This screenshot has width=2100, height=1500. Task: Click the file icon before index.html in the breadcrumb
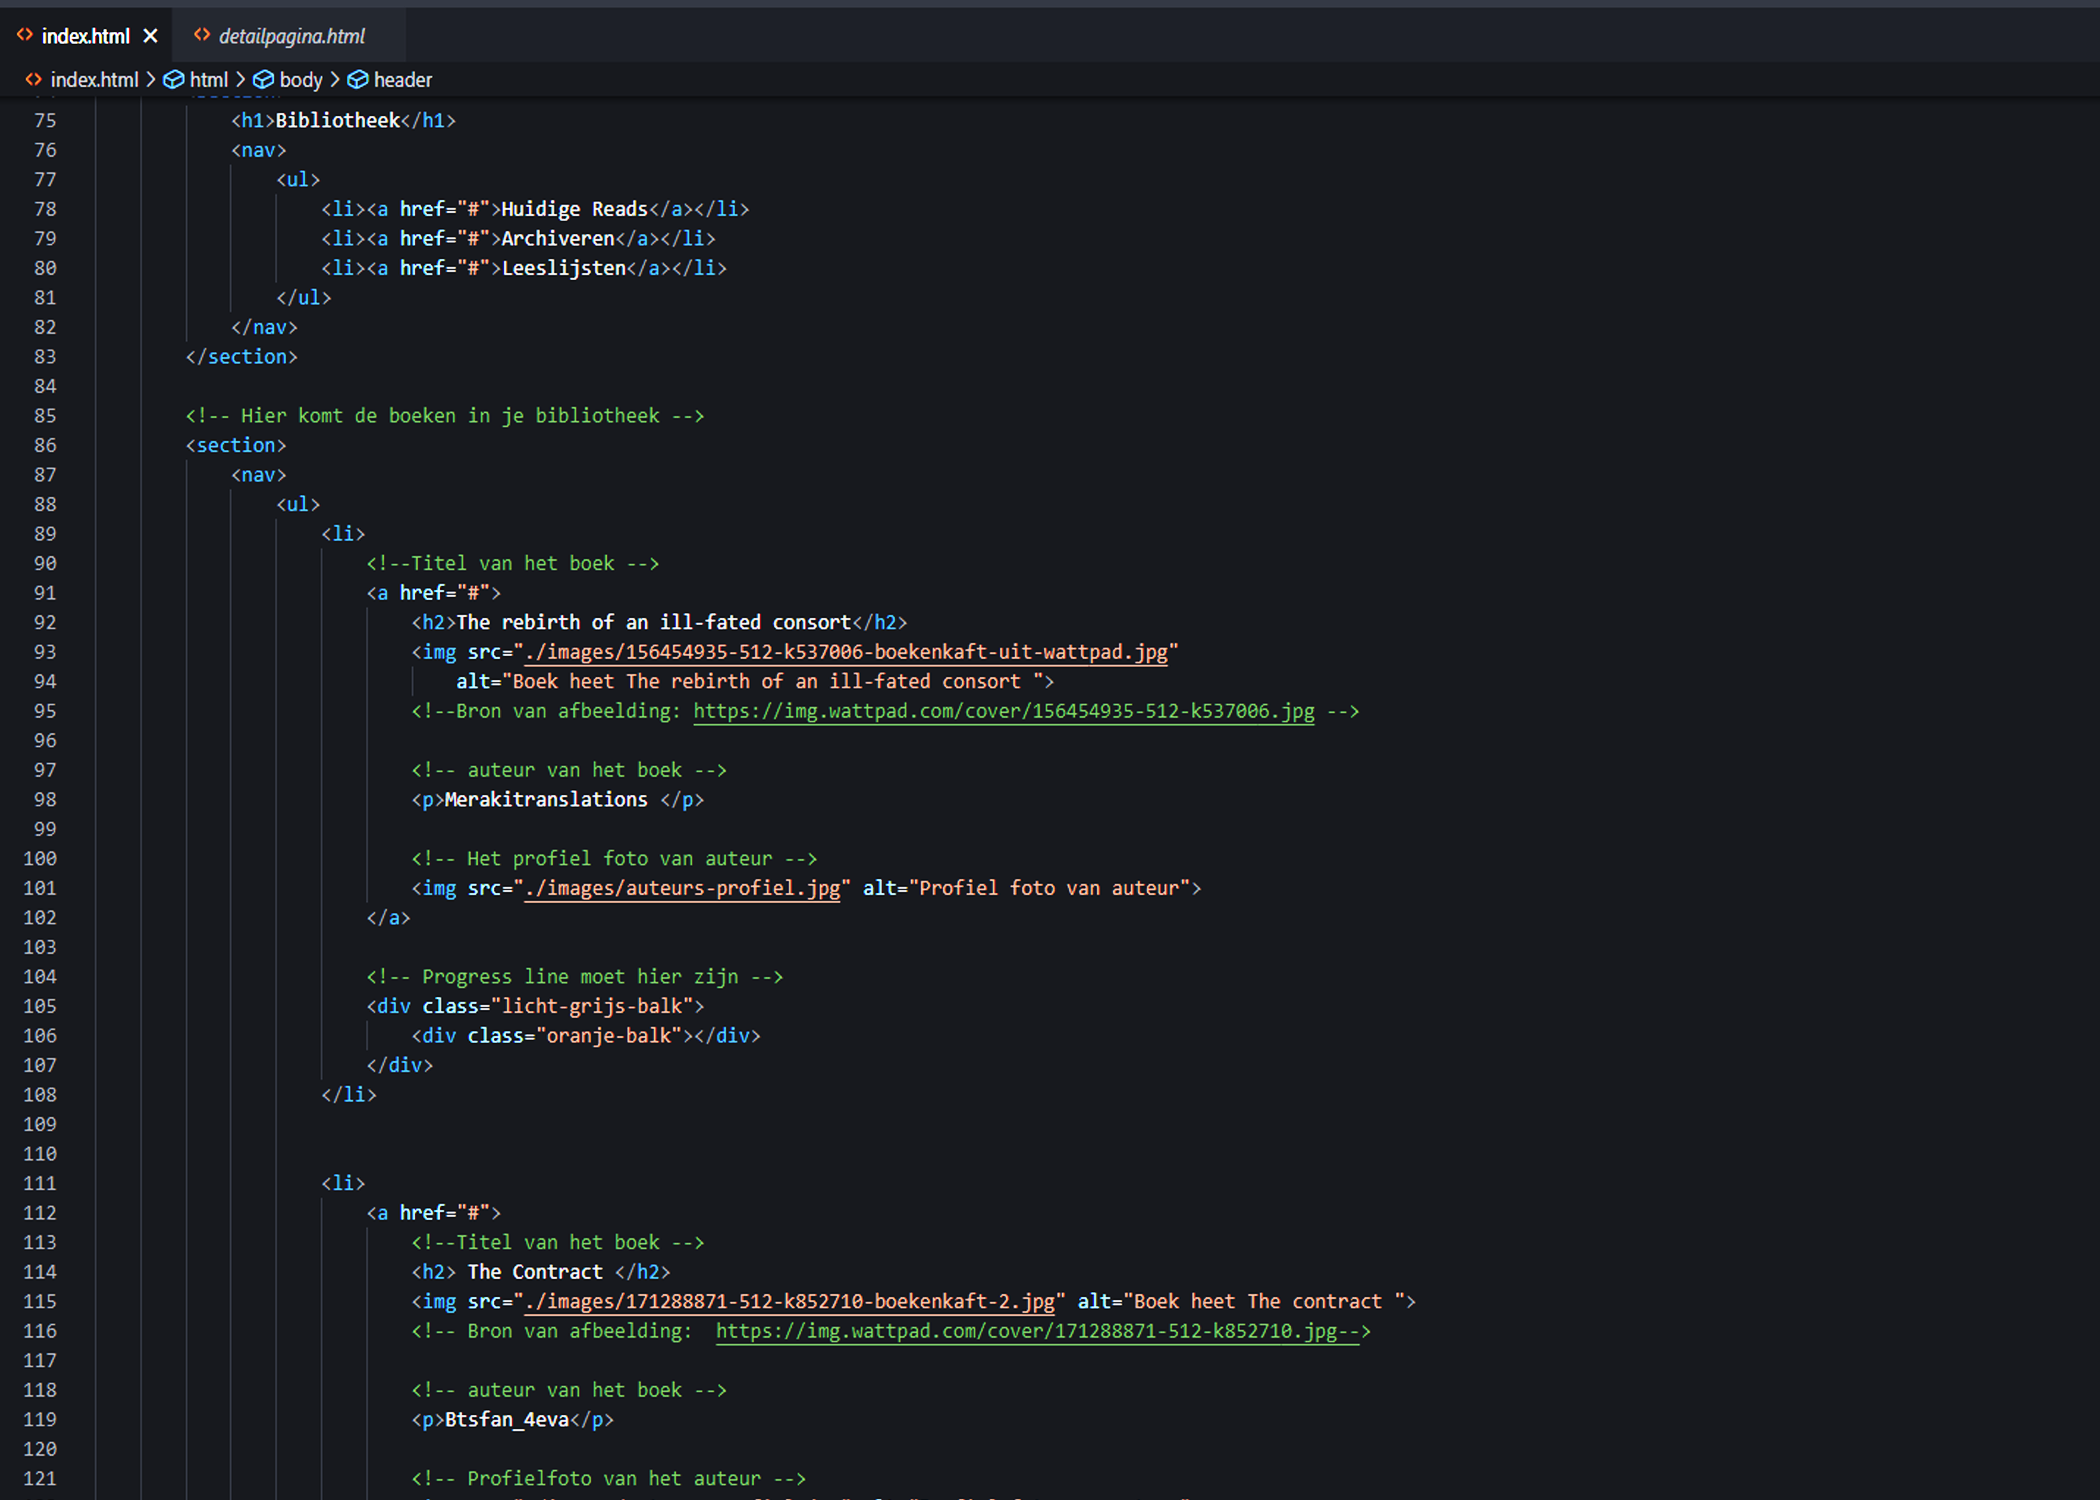[x=34, y=79]
